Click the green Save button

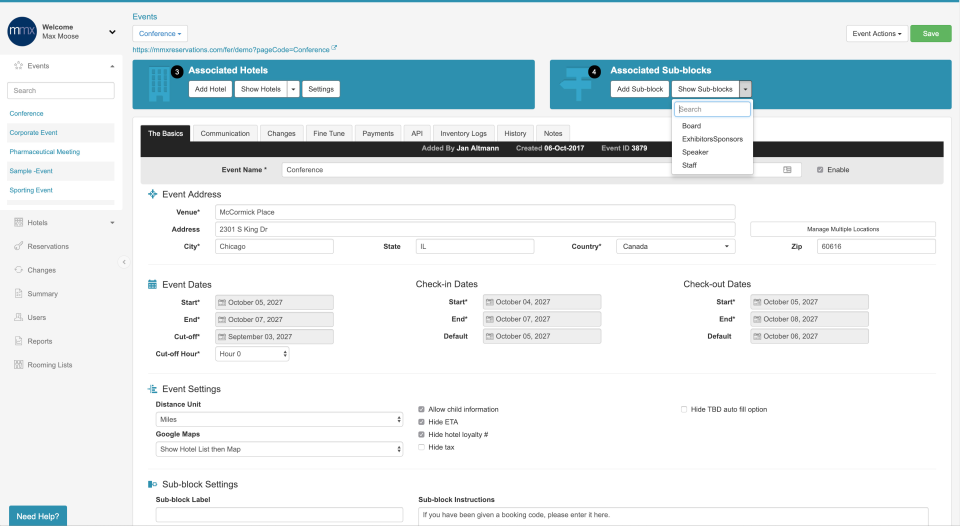tap(931, 34)
